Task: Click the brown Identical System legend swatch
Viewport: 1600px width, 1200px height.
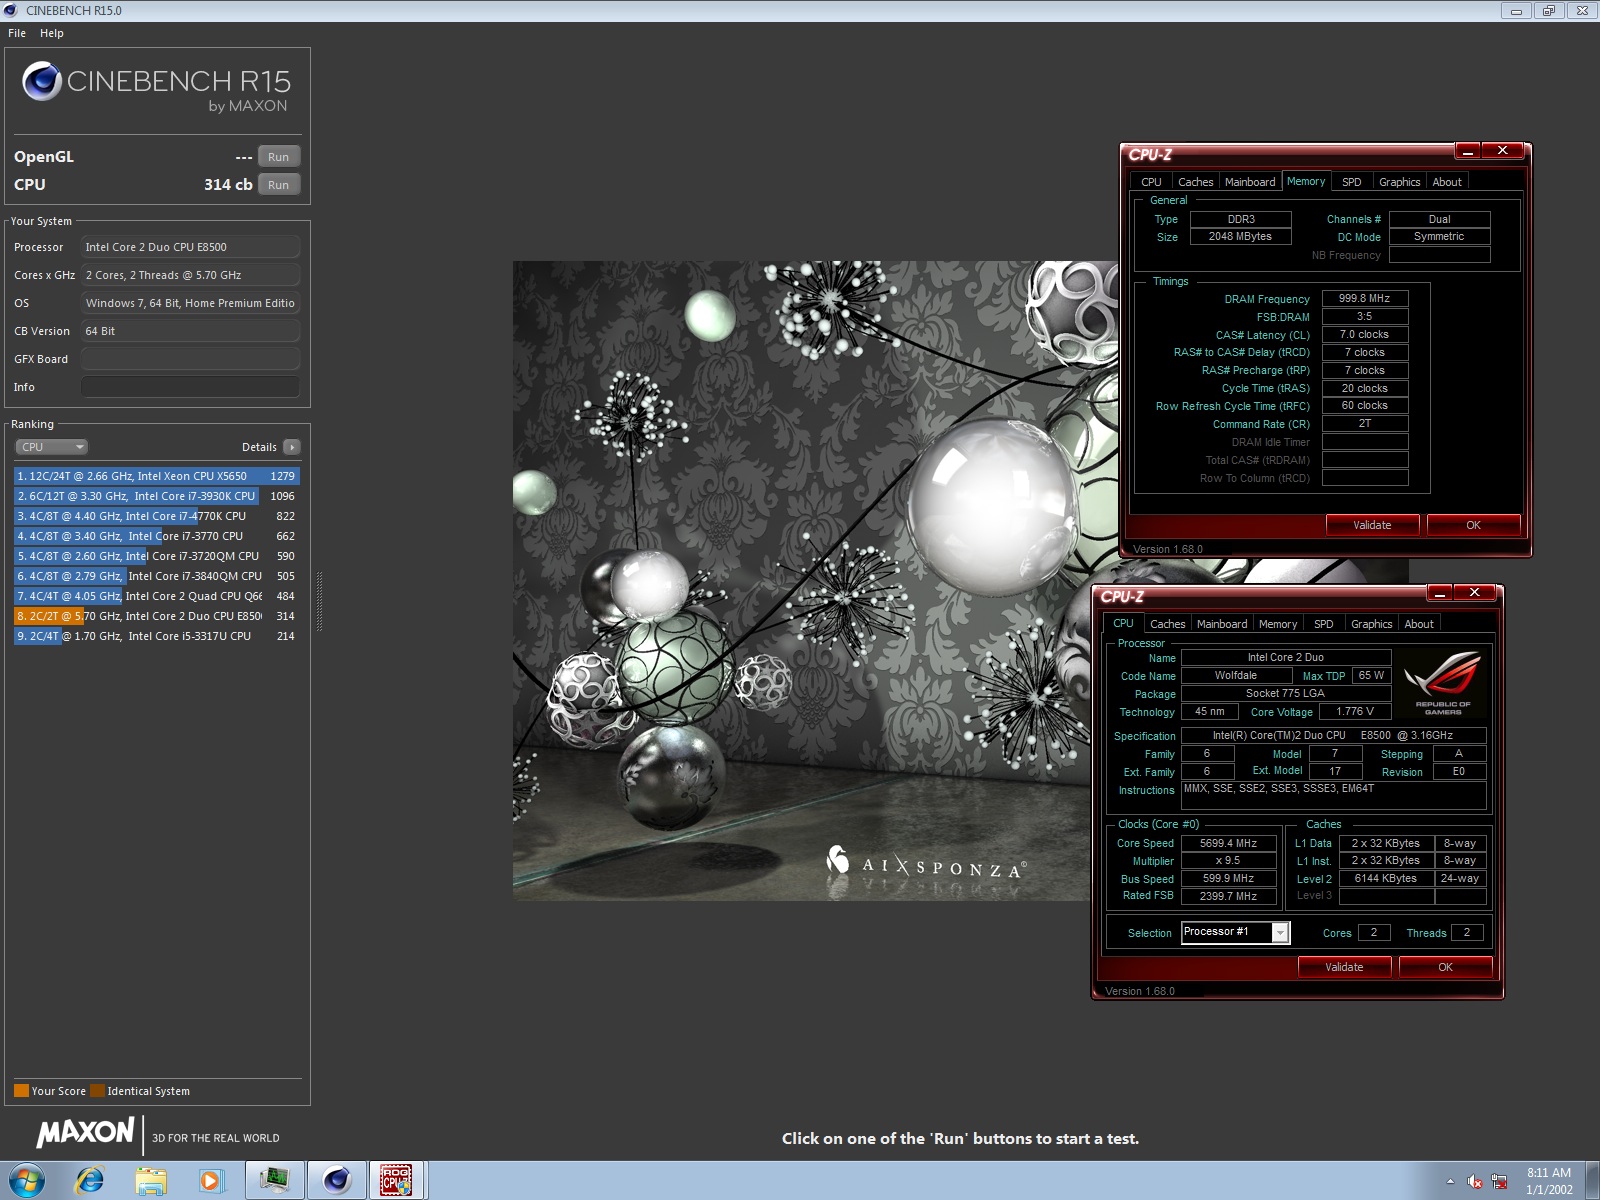Action: [97, 1091]
